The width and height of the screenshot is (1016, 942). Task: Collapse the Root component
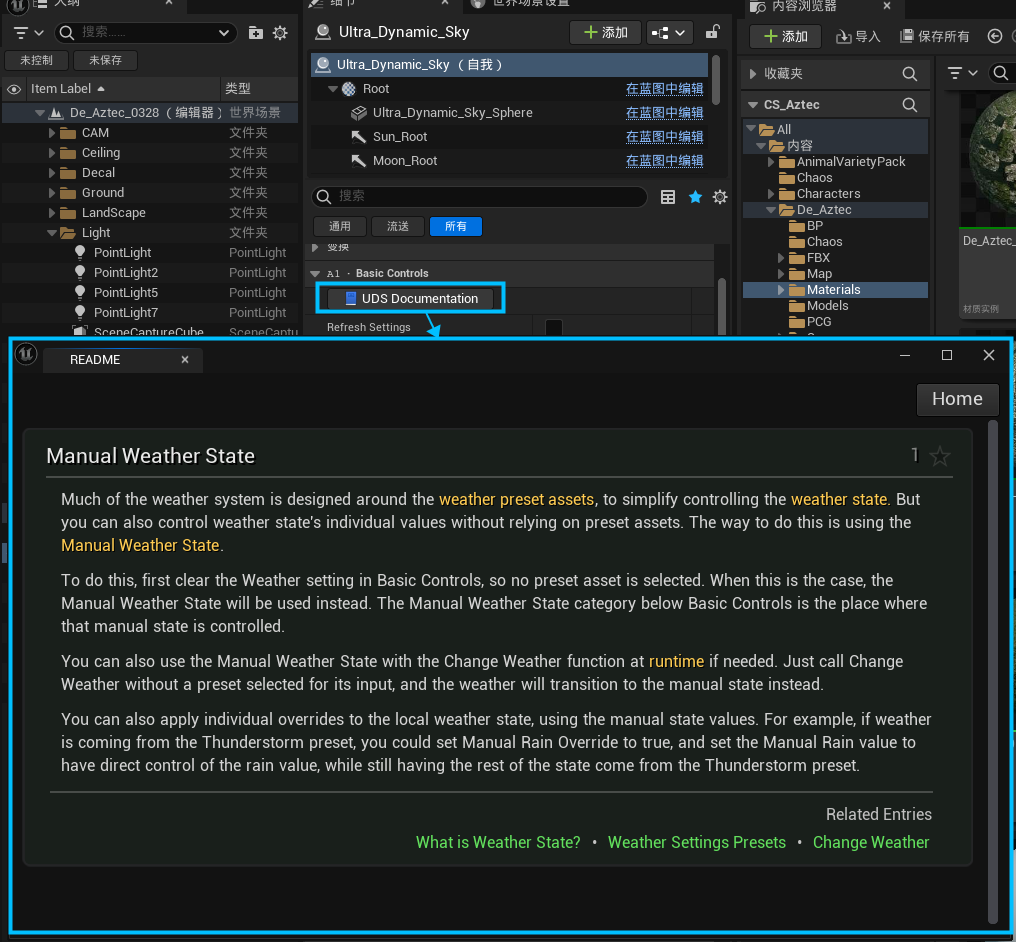tap(332, 89)
